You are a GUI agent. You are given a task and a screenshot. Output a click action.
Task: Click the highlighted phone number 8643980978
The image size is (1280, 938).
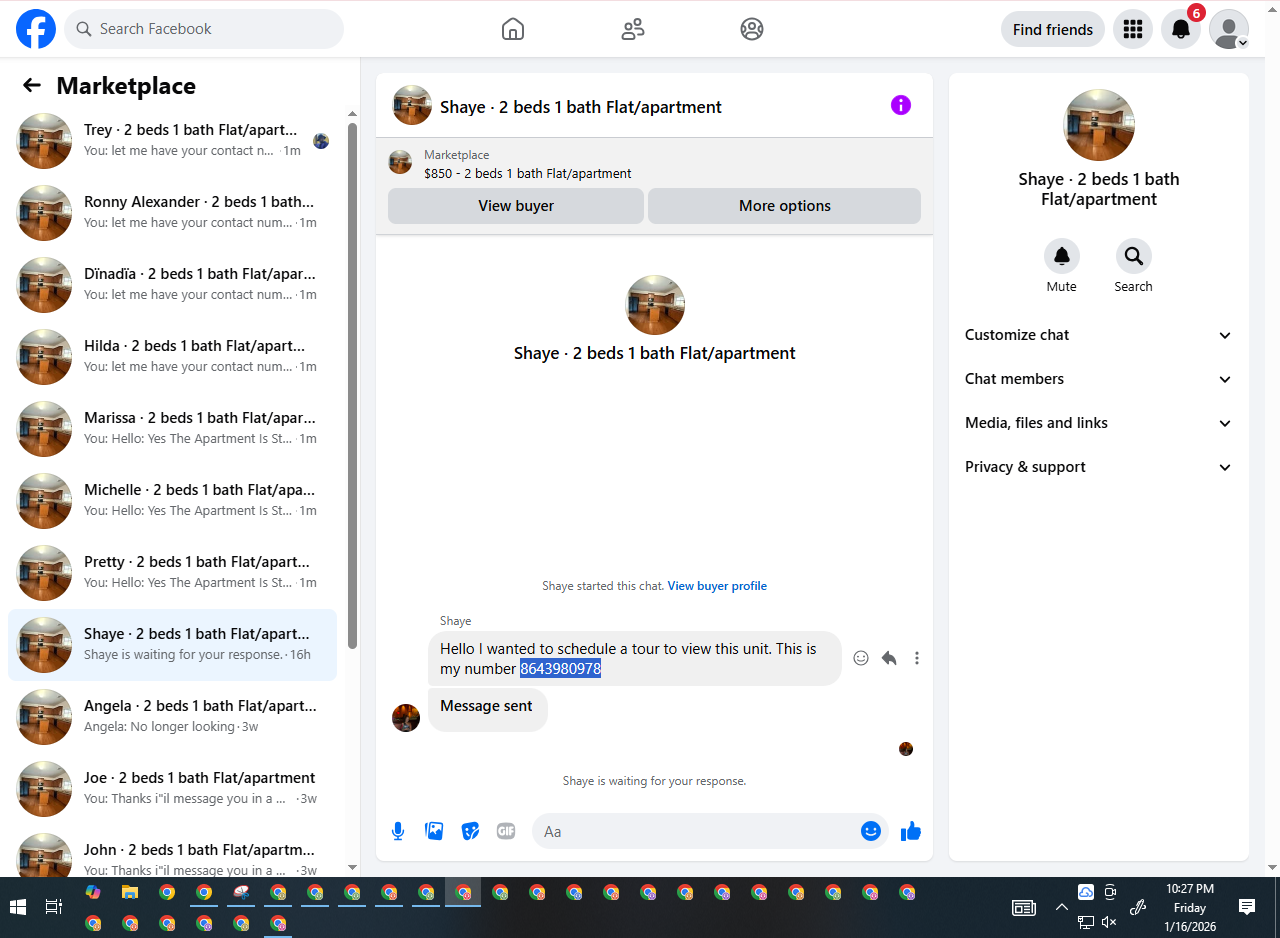560,669
